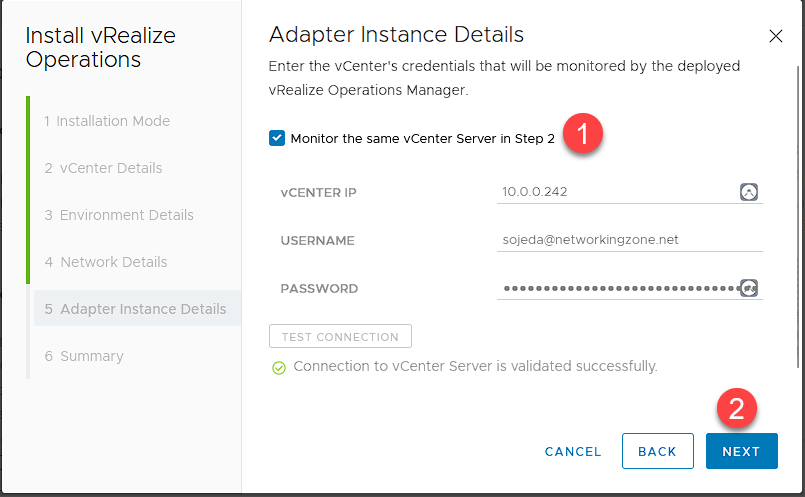
Task: Click the icon in Password field
Action: tap(748, 288)
